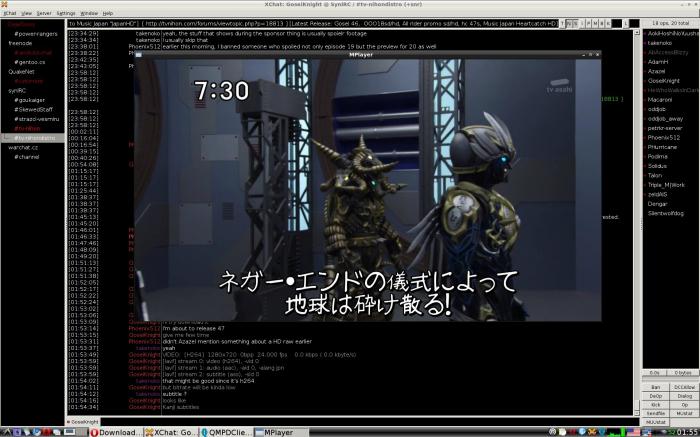Click the user limit entry field

634,23
